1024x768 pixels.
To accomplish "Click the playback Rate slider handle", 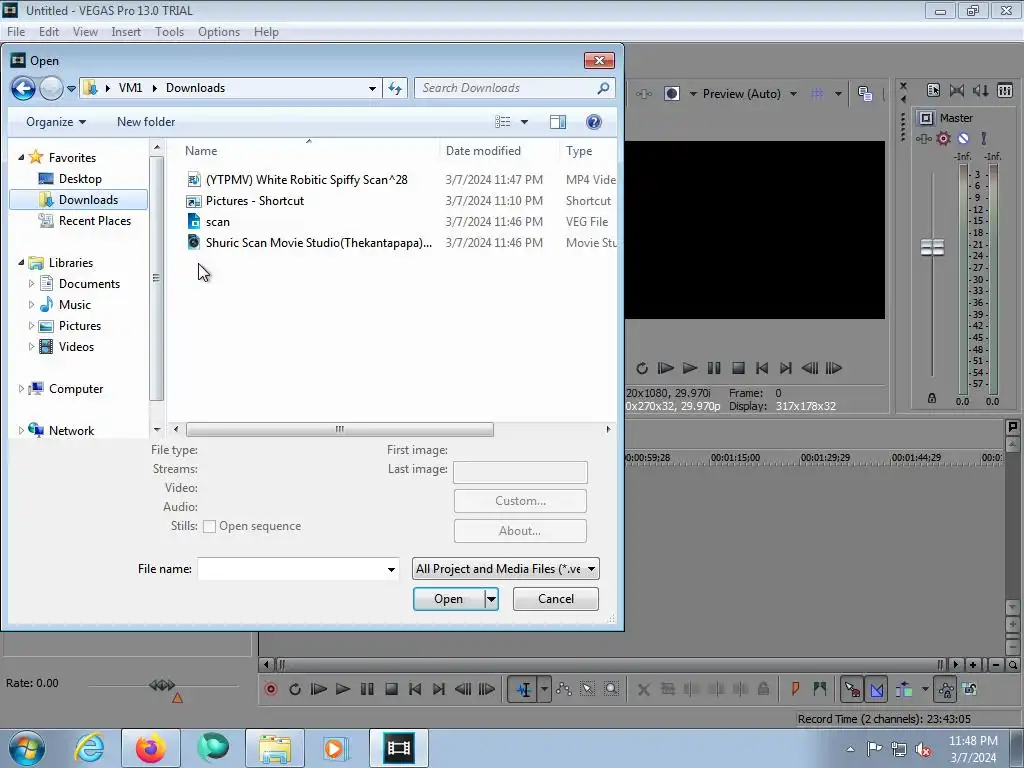I will 162,685.
